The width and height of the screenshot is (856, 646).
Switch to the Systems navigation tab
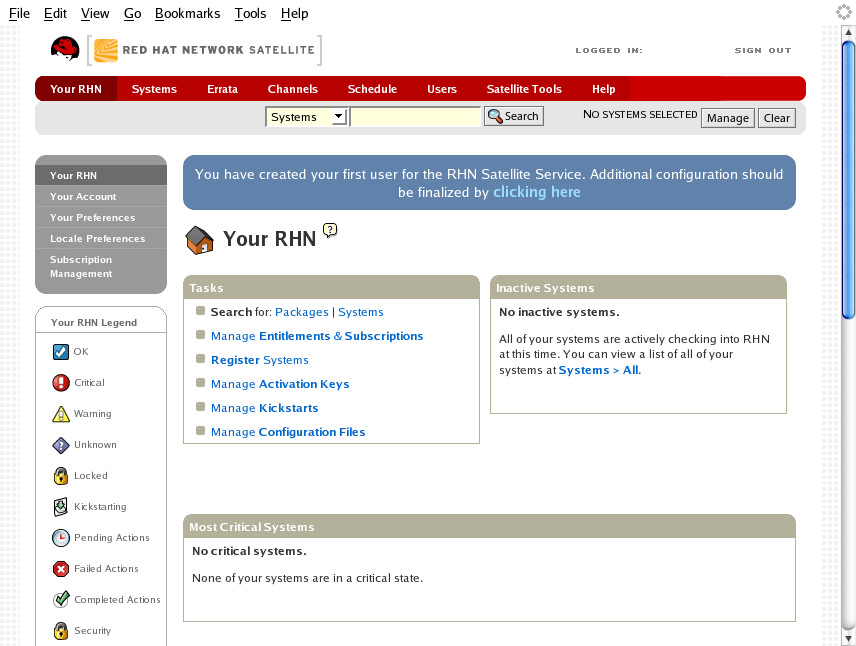point(154,89)
